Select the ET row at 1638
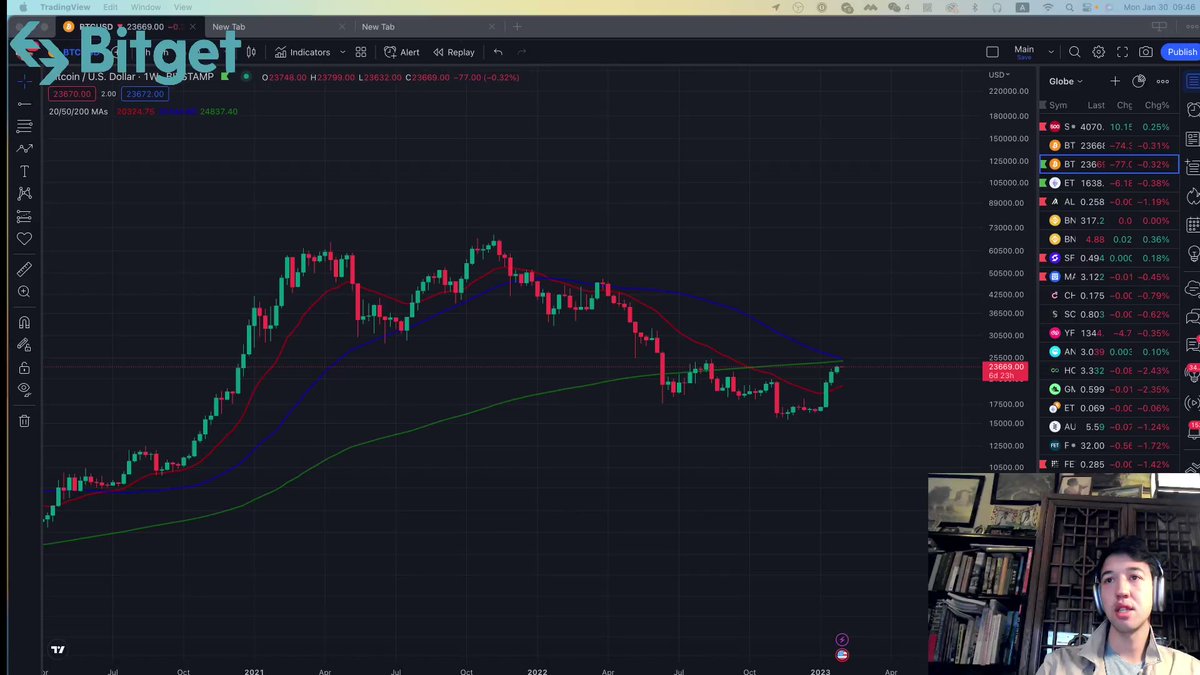 pyautogui.click(x=1108, y=183)
